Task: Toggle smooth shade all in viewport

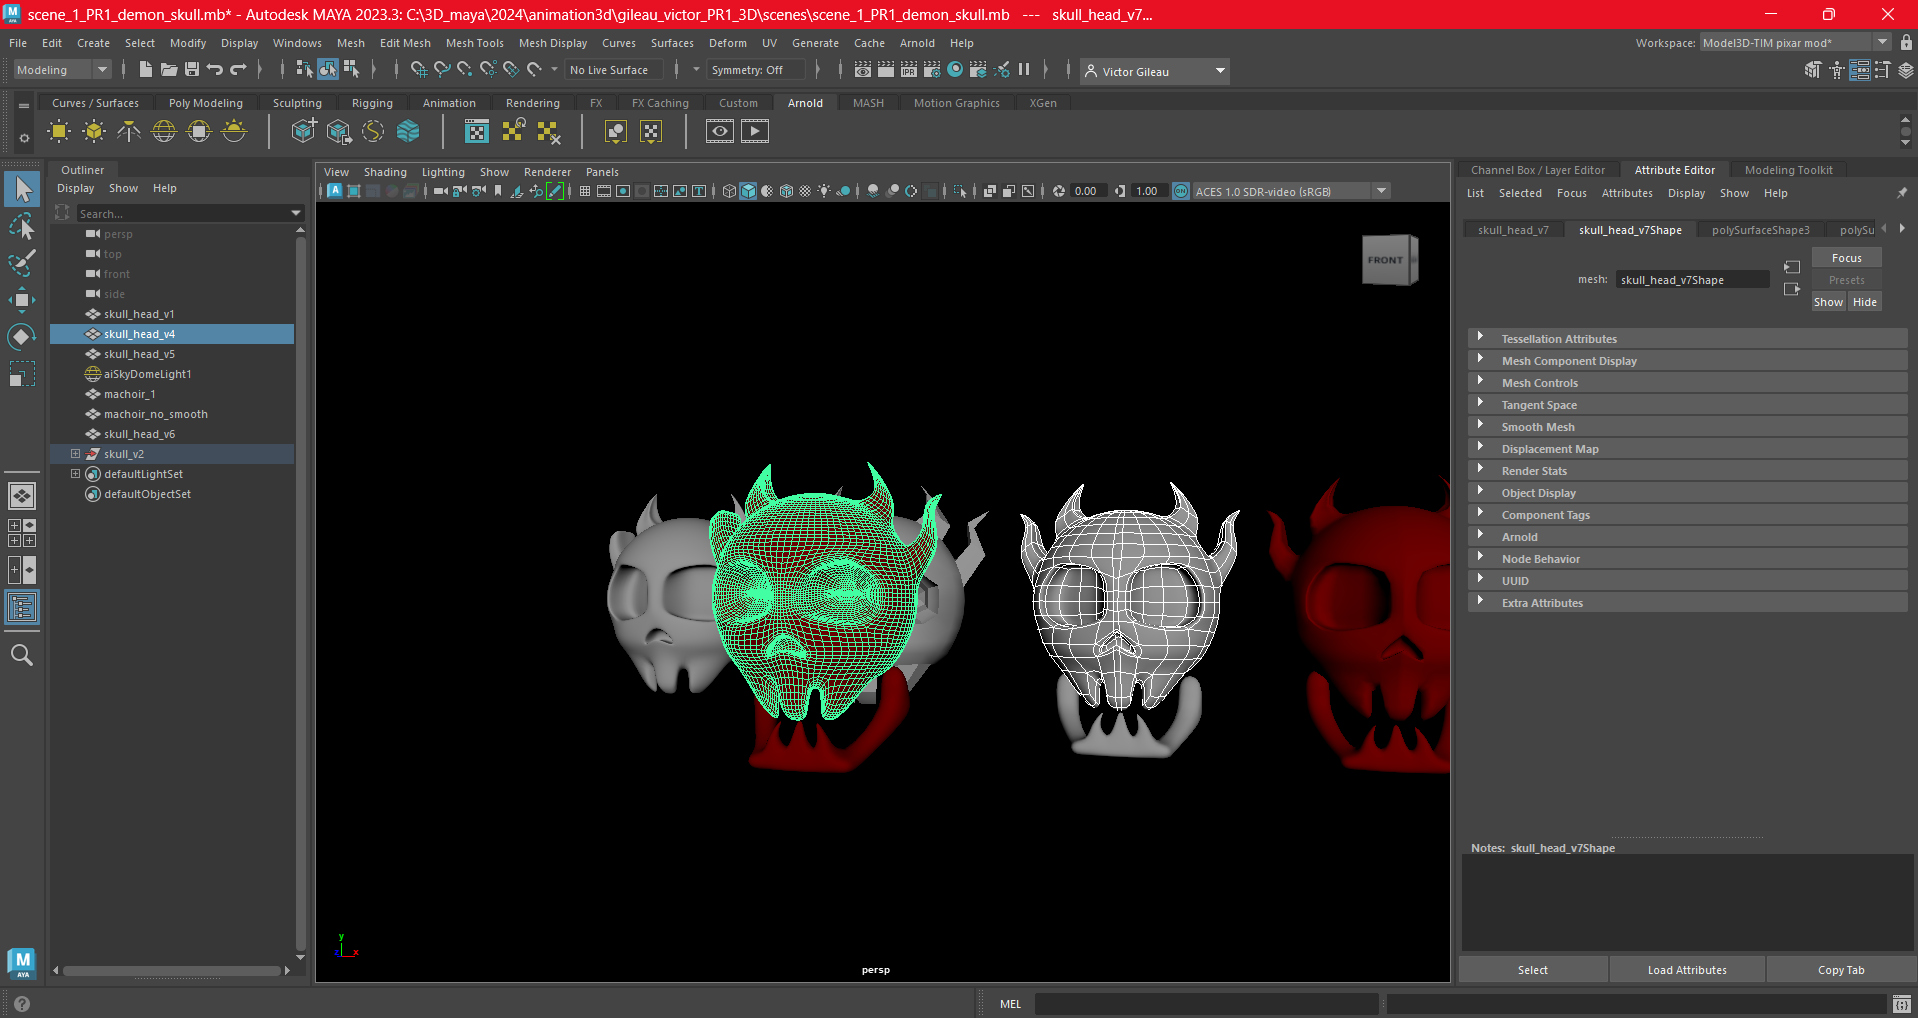Action: [748, 191]
